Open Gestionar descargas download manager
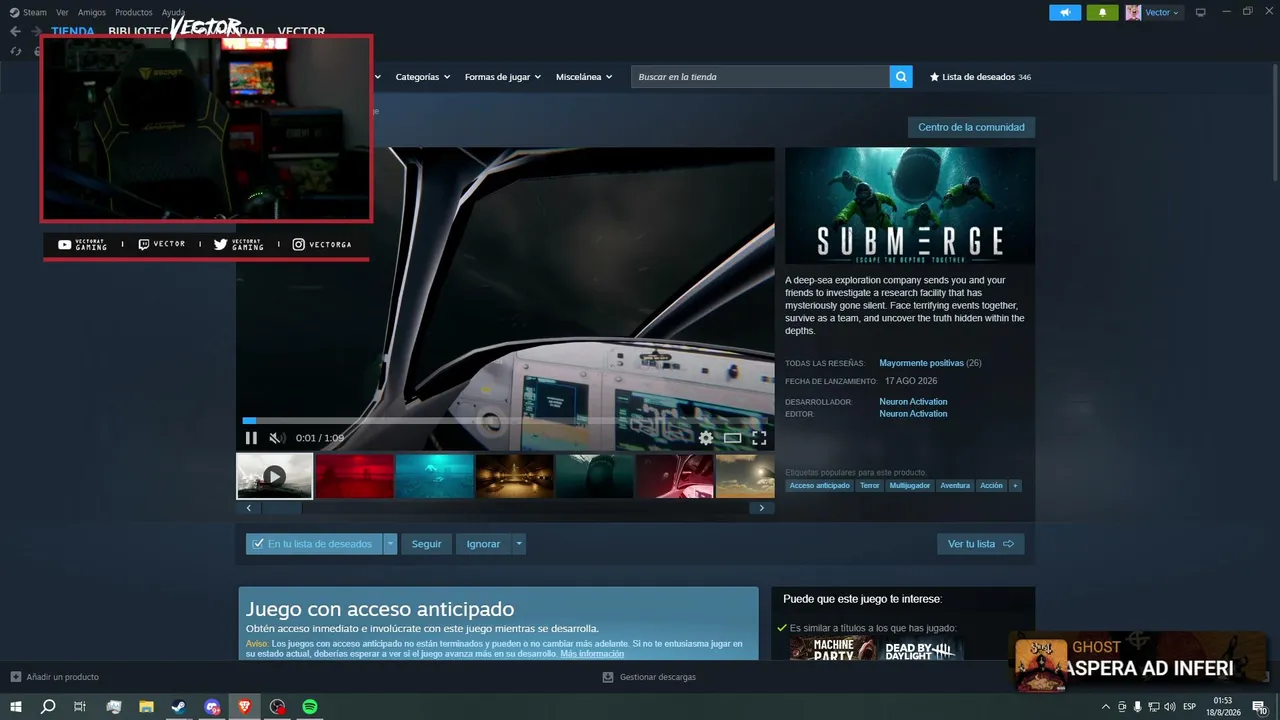The image size is (1280, 720). coord(649,677)
